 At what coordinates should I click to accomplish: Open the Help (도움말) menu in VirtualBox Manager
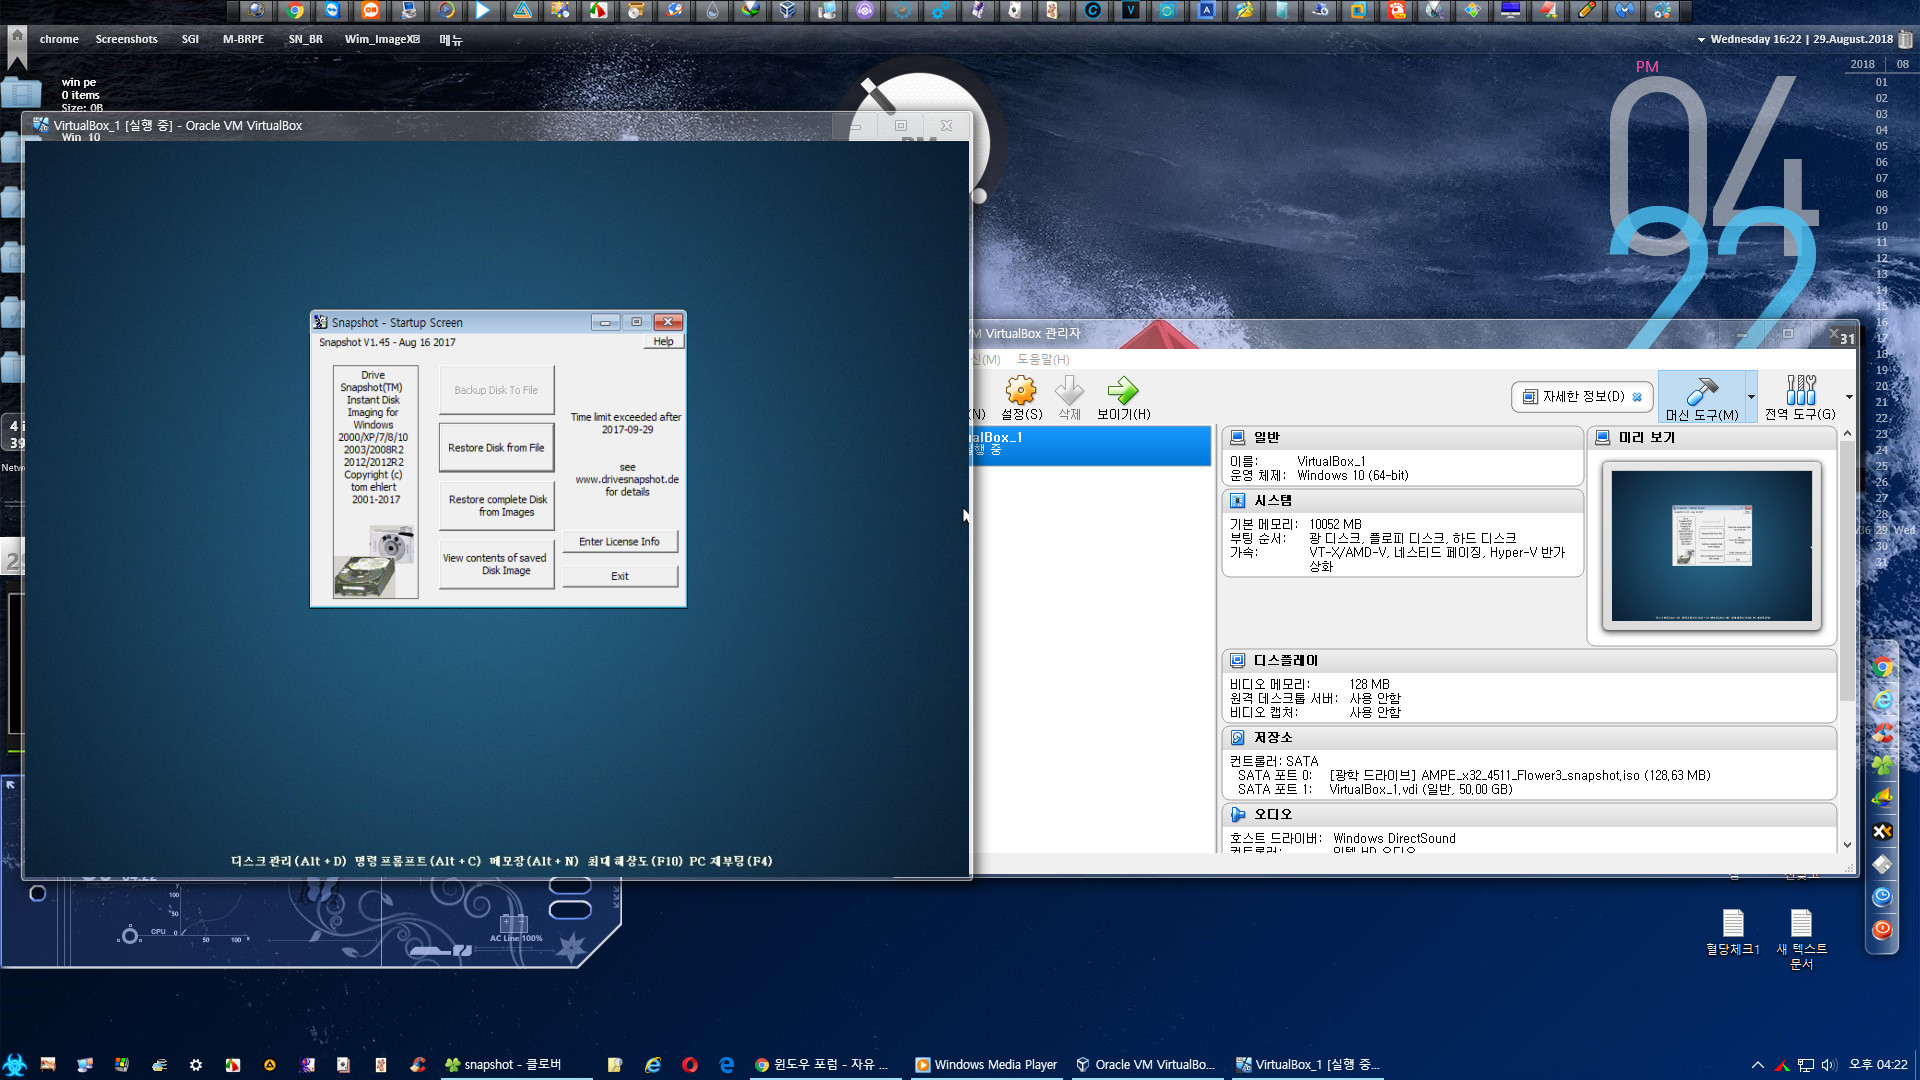click(1042, 359)
